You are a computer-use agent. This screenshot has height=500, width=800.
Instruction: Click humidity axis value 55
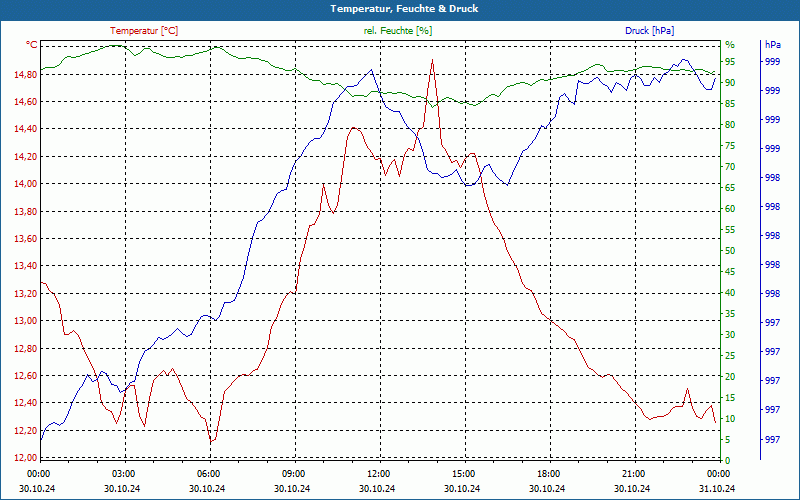(730, 230)
